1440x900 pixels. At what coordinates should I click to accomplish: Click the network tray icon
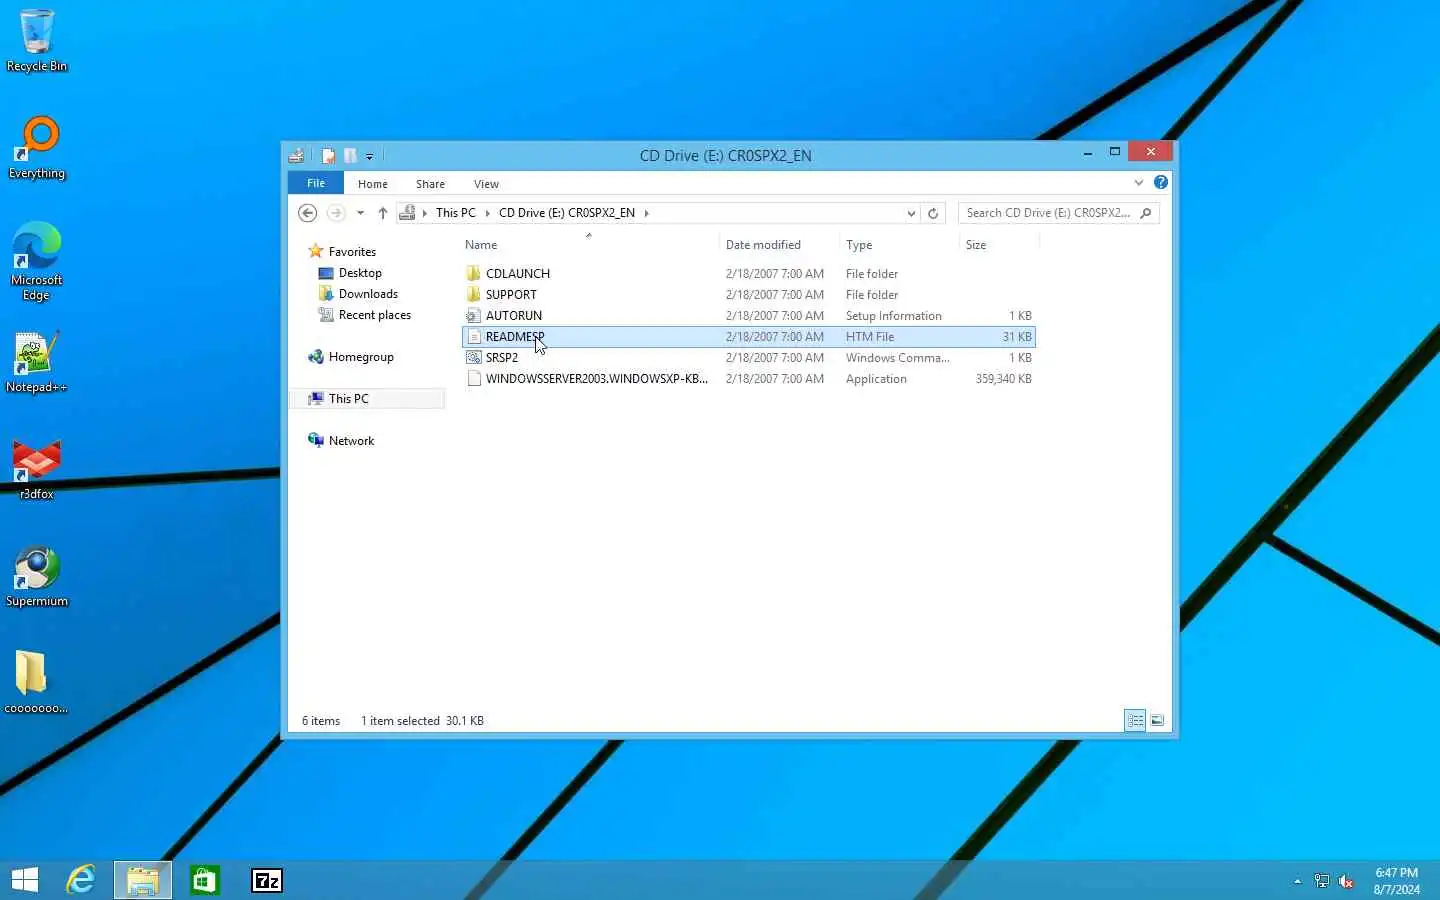[1322, 881]
